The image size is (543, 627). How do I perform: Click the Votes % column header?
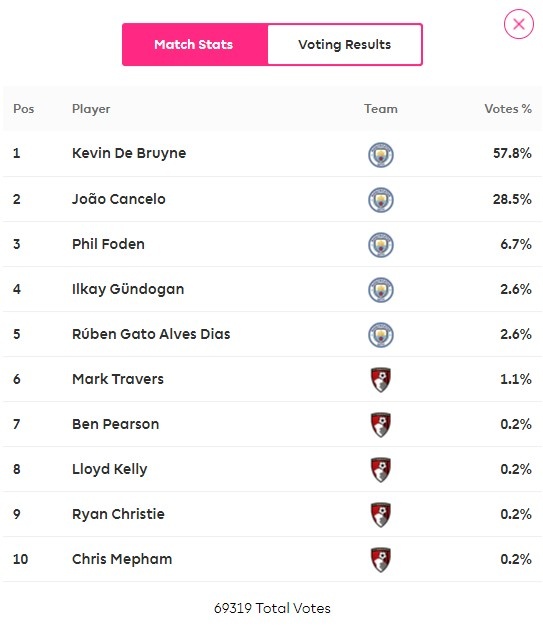click(x=508, y=109)
